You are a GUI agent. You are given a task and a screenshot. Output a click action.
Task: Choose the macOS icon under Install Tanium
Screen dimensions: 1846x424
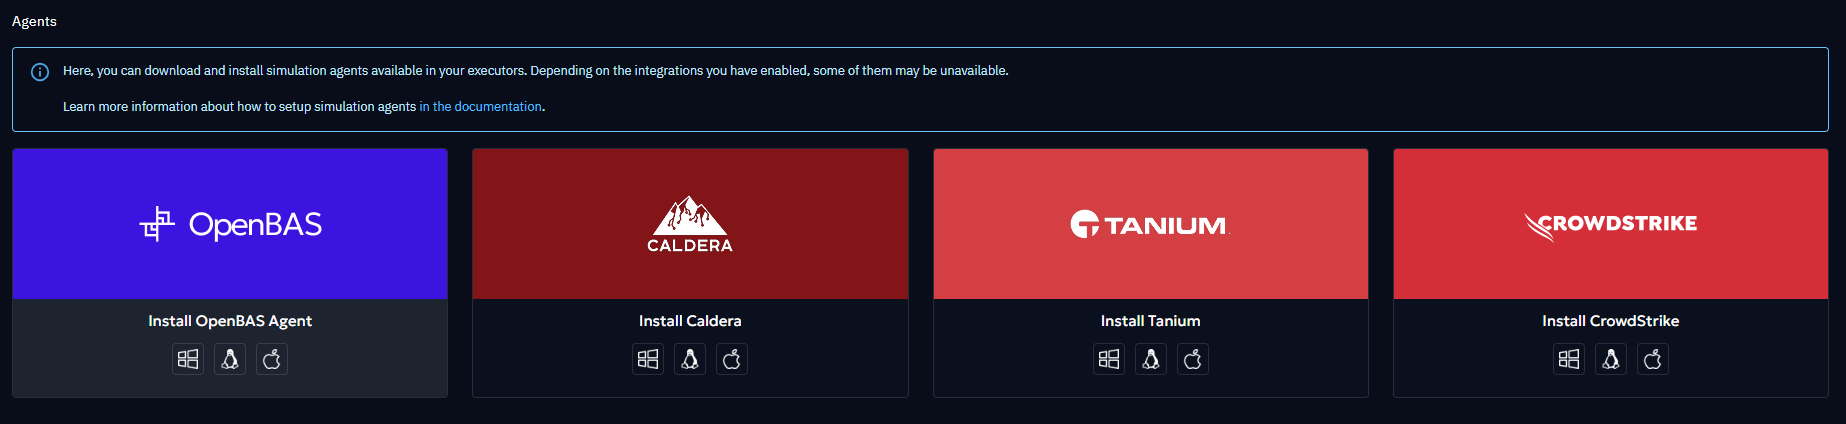(1193, 359)
